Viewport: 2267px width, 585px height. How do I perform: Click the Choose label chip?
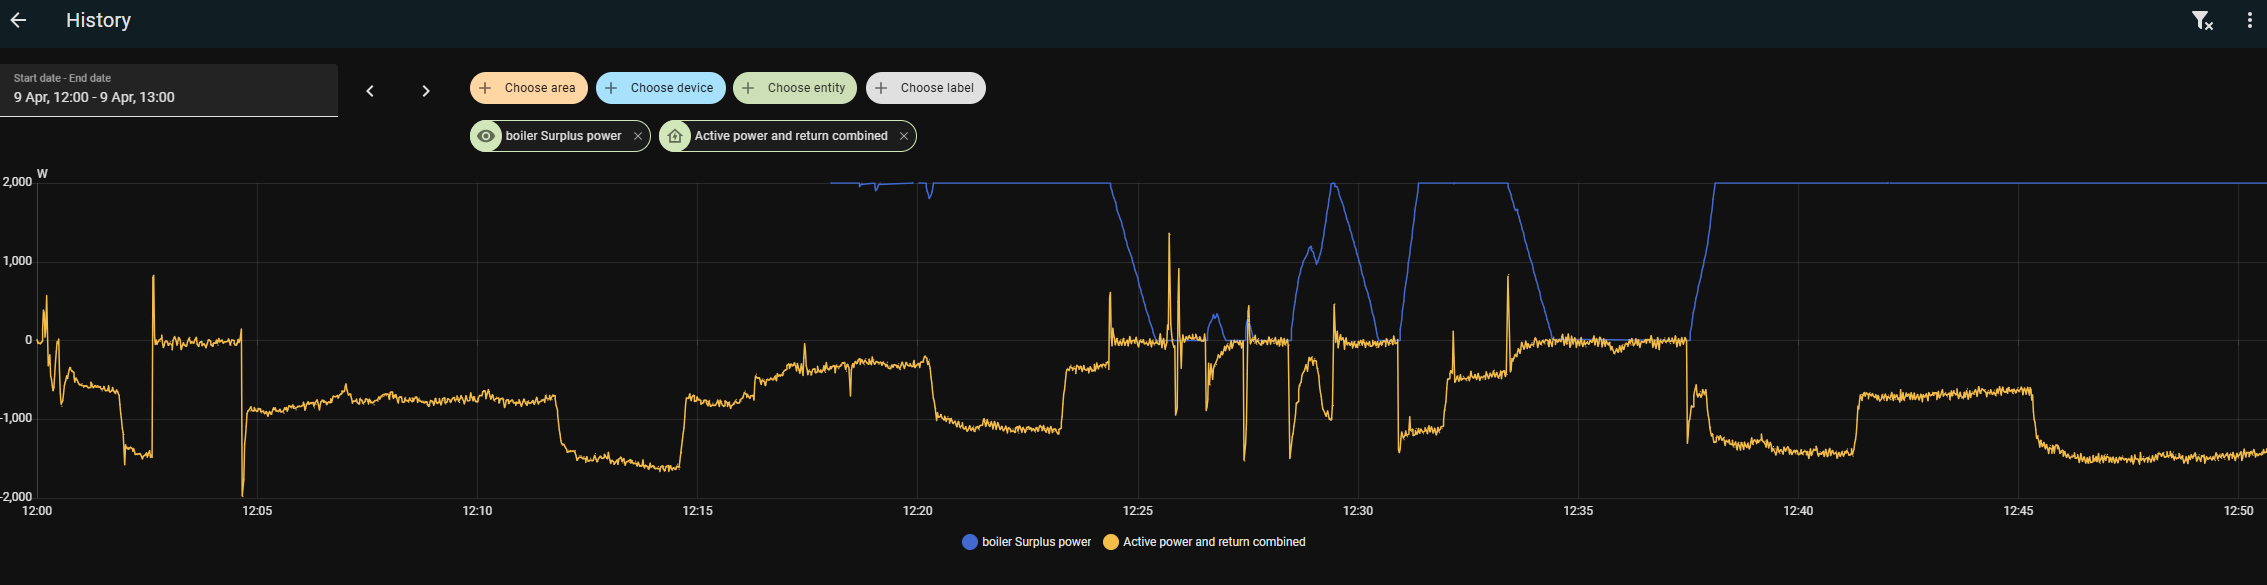926,88
